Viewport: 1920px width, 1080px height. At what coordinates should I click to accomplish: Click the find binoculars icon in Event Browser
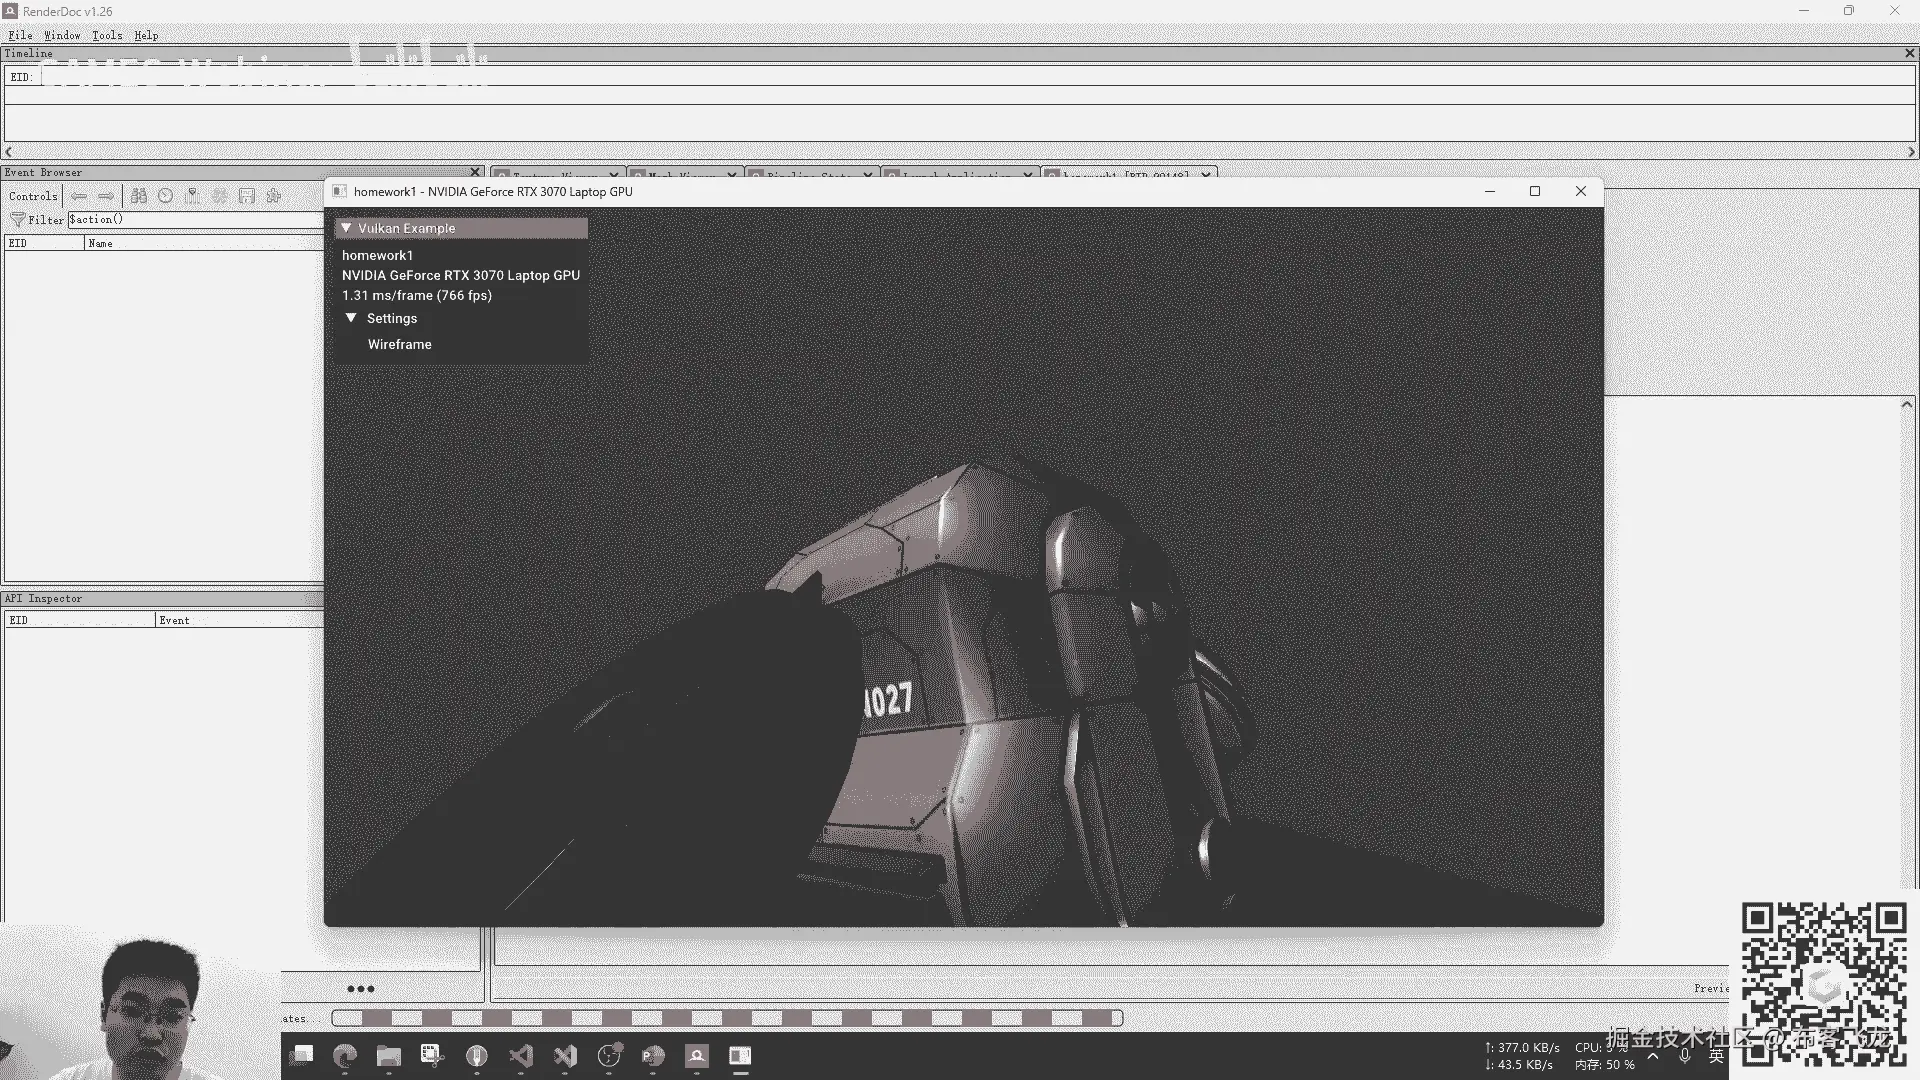click(139, 196)
